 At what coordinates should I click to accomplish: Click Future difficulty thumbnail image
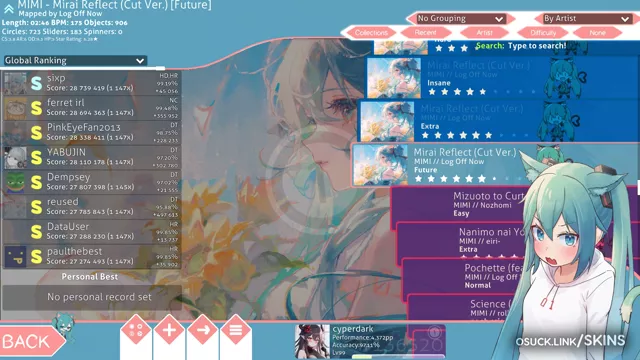(x=380, y=165)
